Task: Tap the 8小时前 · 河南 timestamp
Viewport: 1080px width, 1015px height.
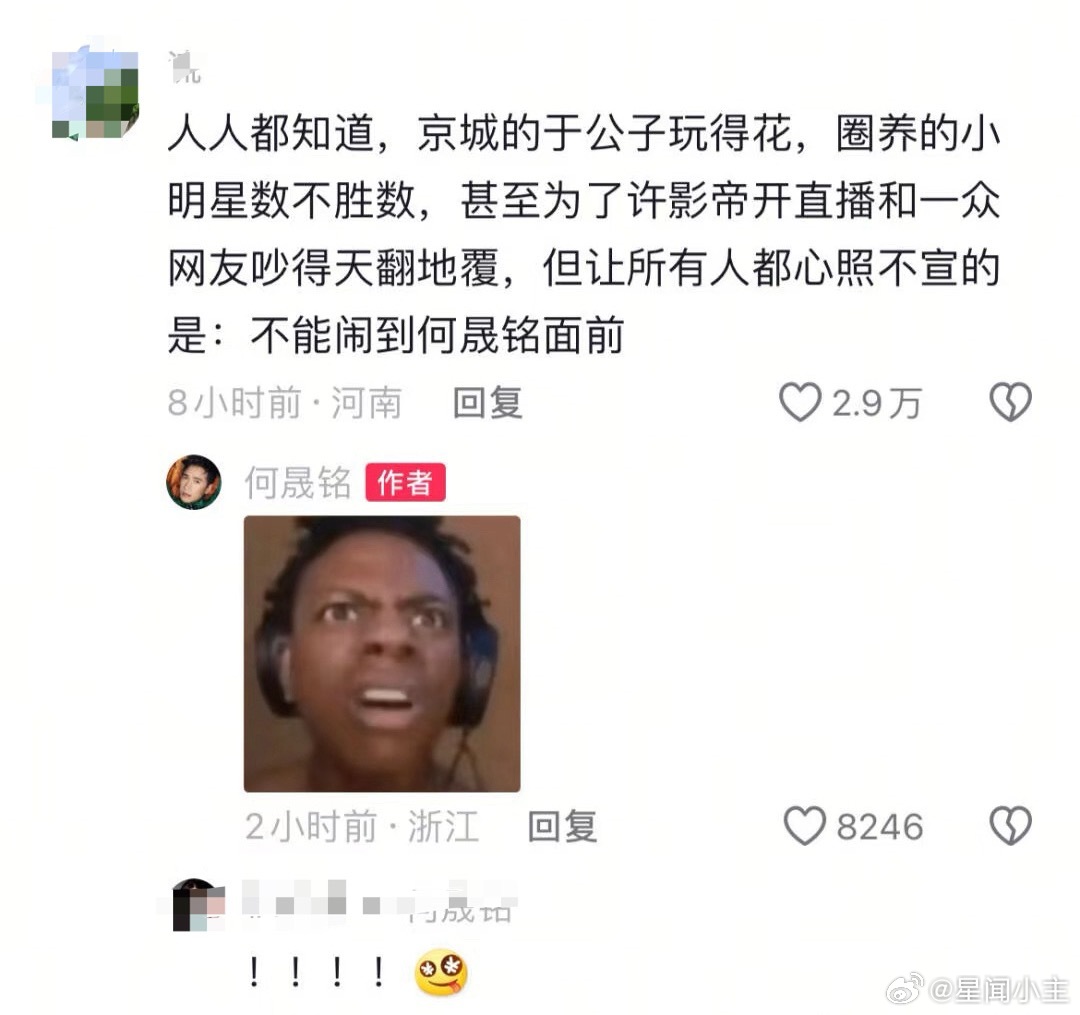Action: (284, 403)
